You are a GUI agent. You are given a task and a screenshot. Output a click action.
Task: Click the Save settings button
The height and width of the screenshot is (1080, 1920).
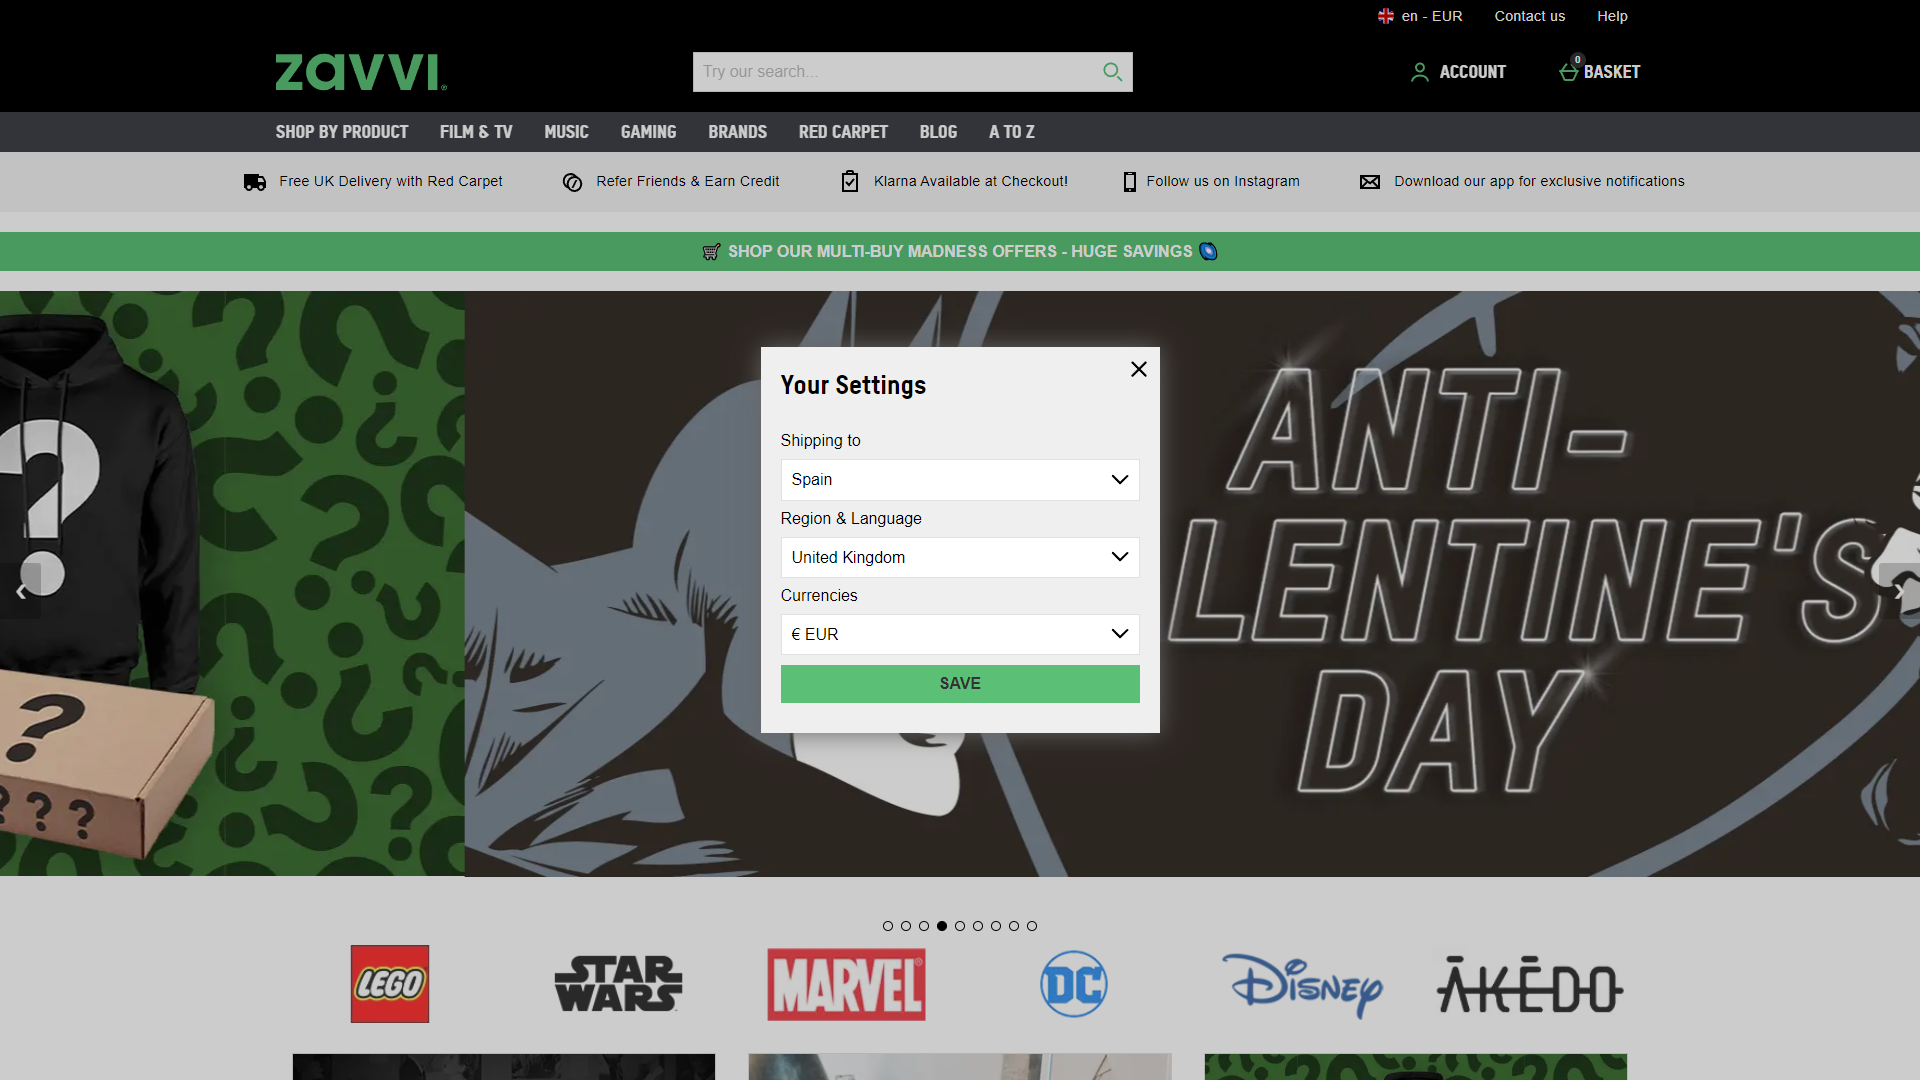[x=960, y=684]
